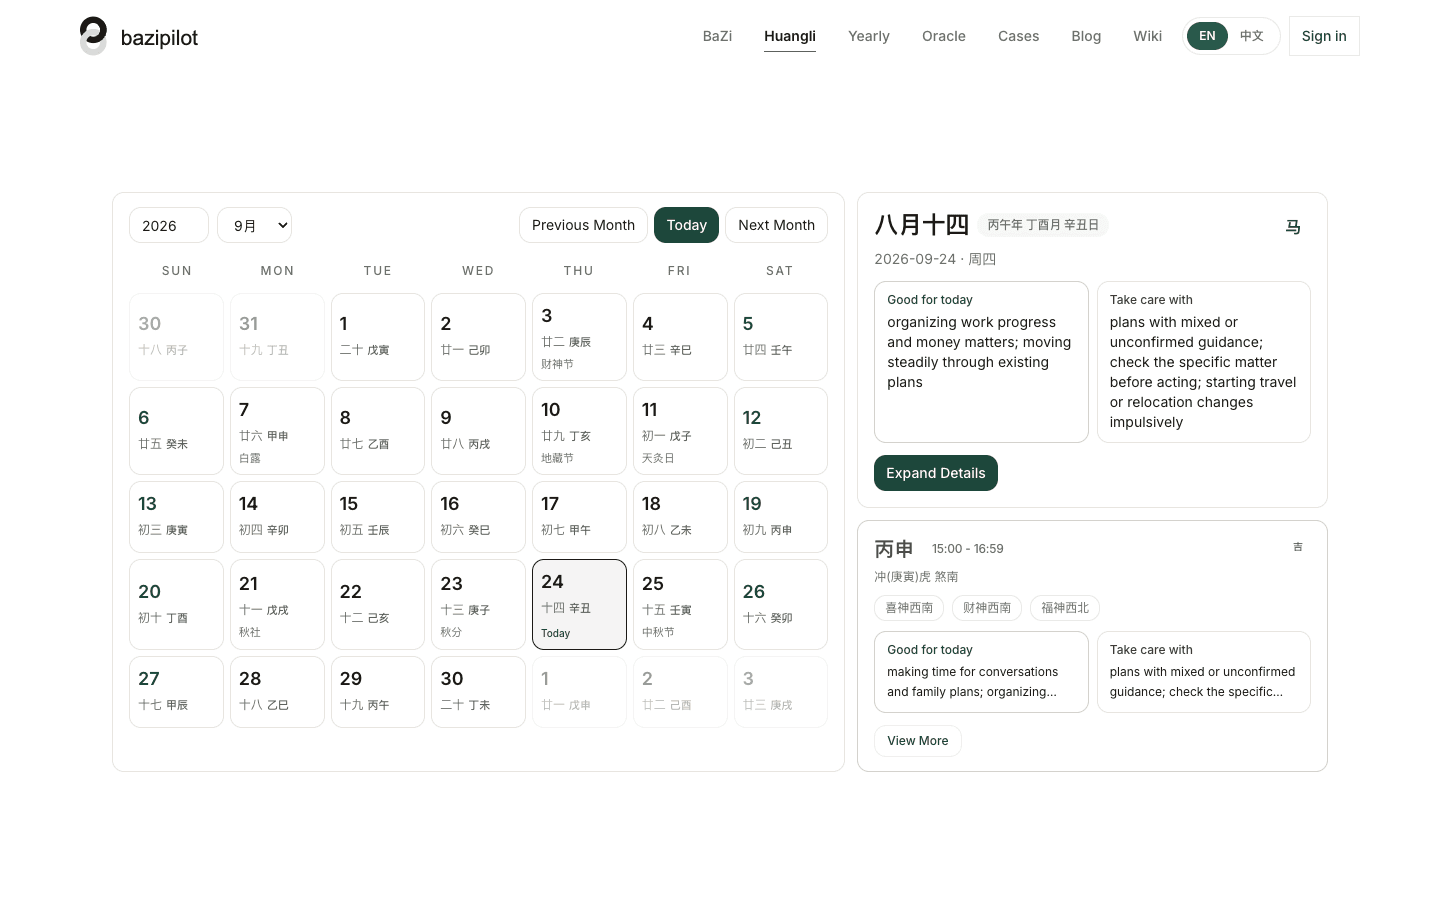Open the Oracle nav item
1440x900 pixels.
[x=944, y=36]
